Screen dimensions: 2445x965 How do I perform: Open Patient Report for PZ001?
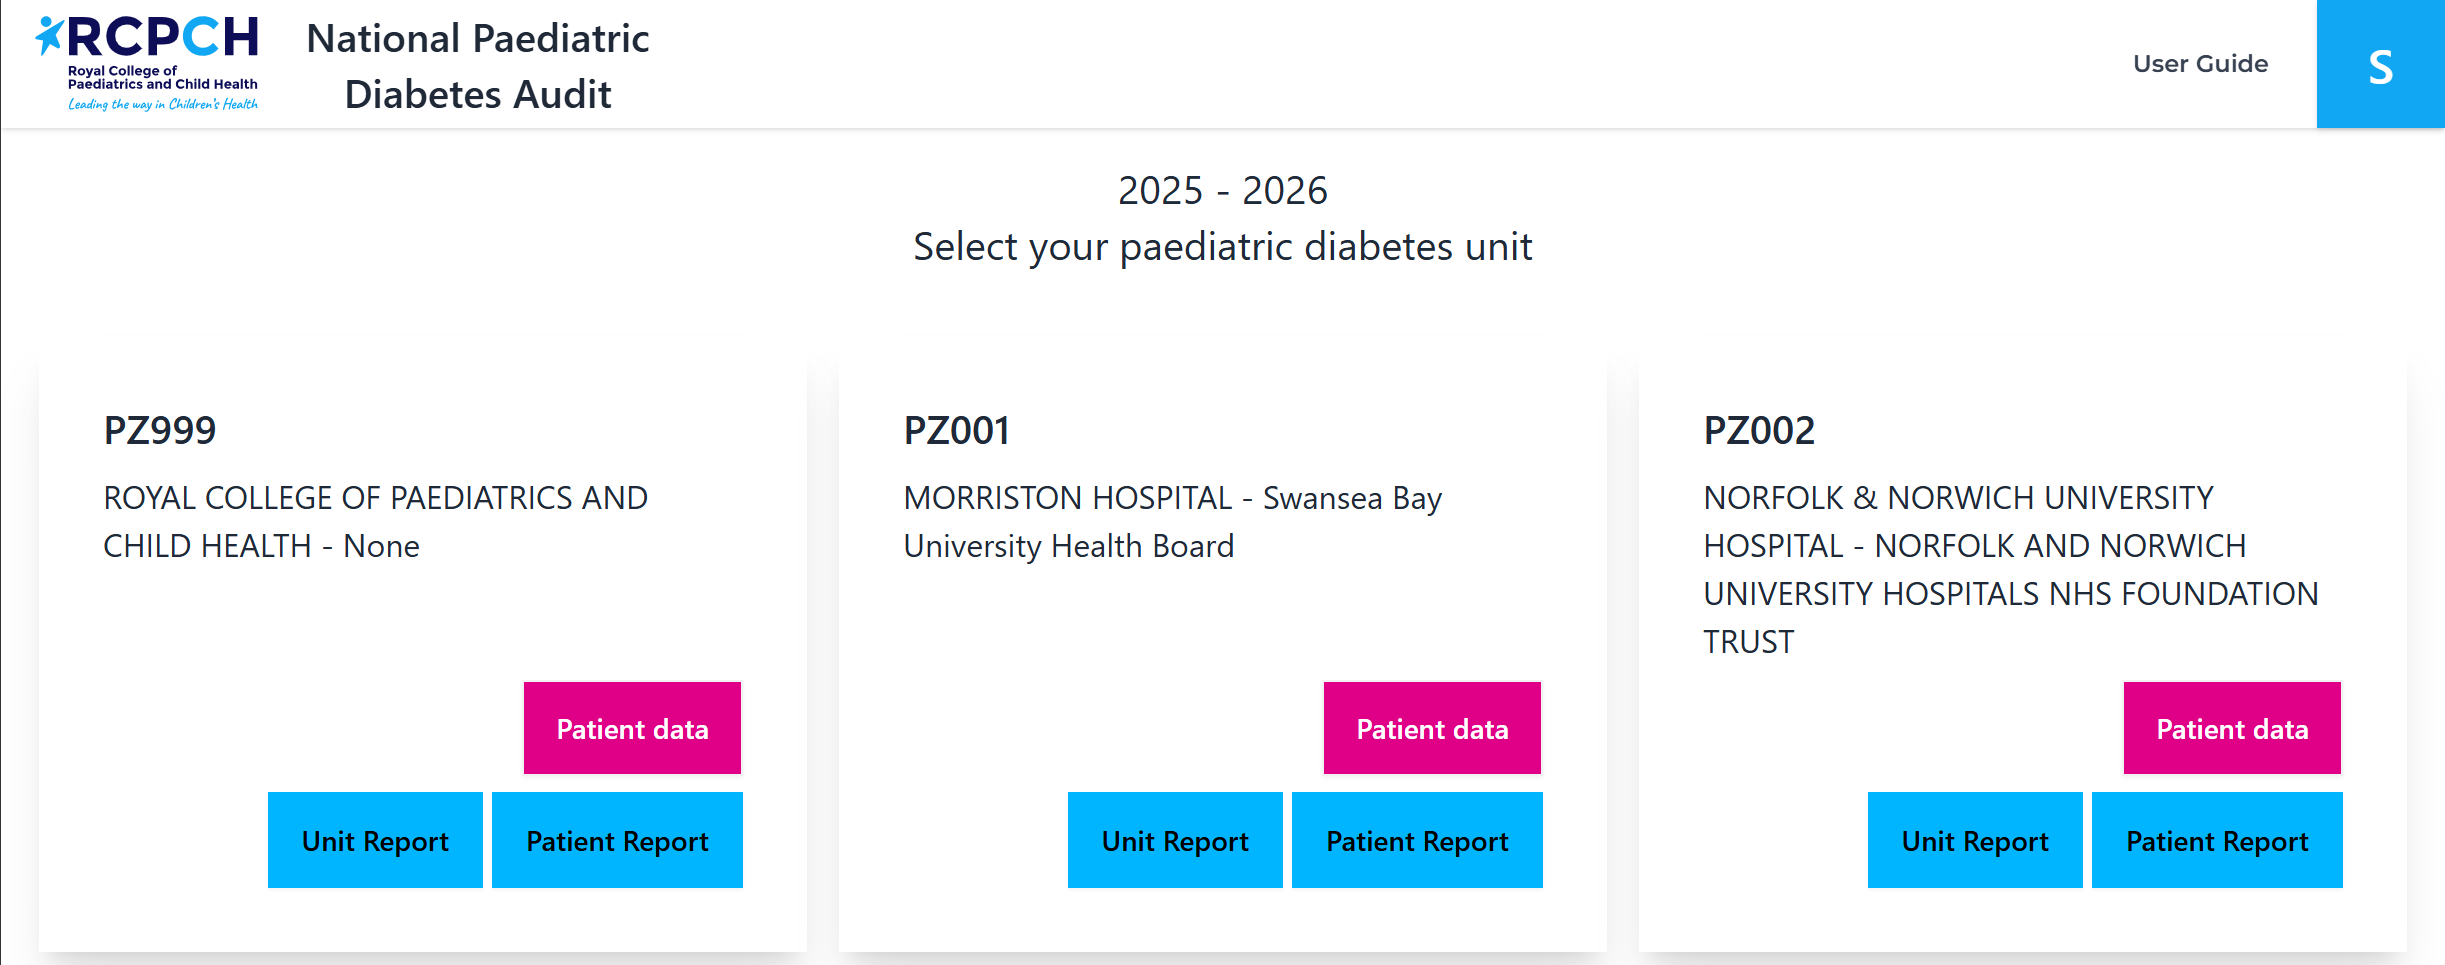(1417, 841)
